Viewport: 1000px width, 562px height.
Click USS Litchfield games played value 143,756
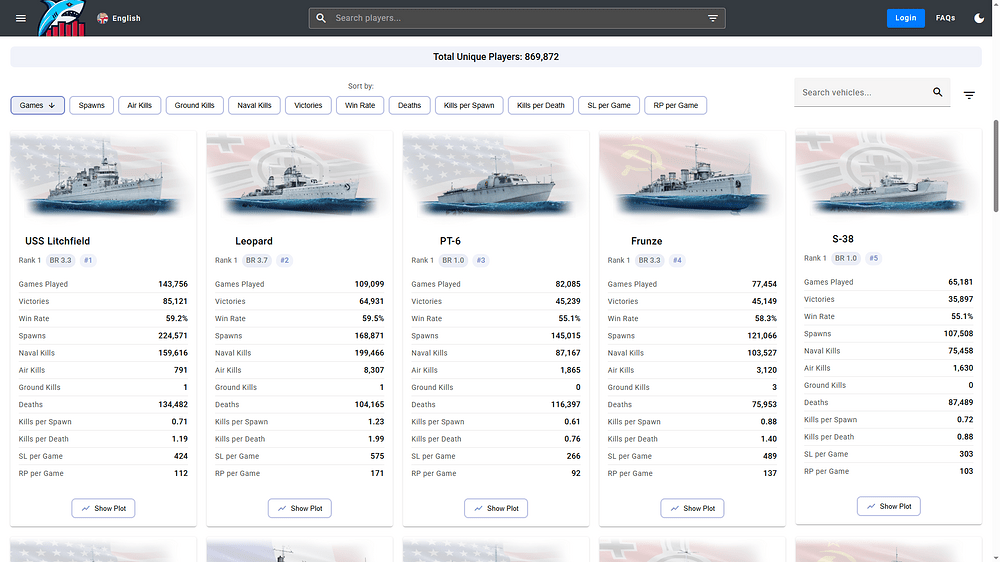click(173, 284)
